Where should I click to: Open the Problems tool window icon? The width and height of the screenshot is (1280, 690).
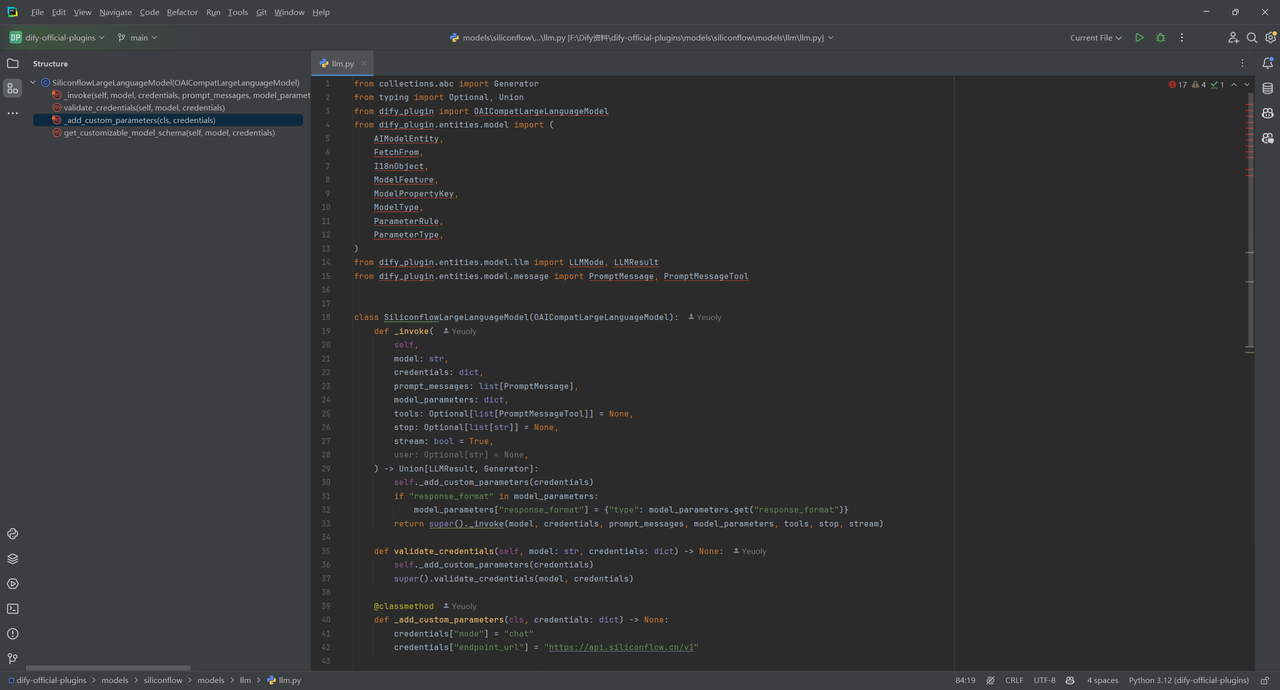13,634
